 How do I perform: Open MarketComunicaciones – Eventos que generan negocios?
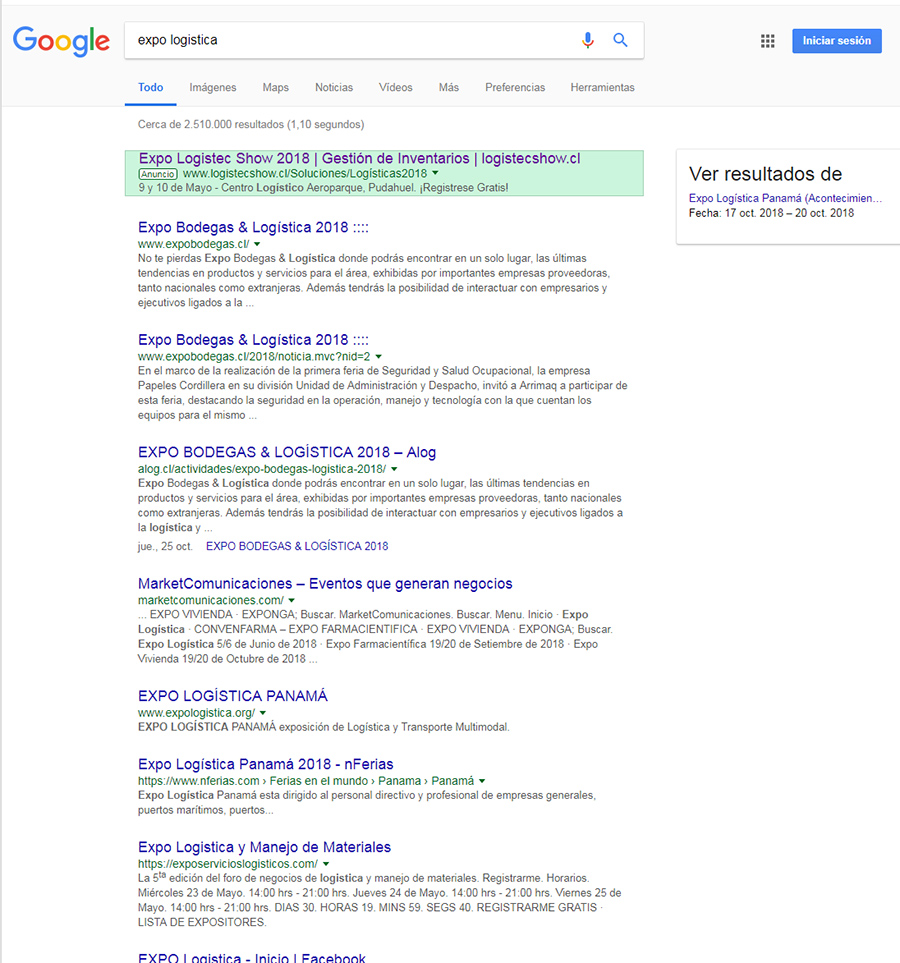[x=325, y=583]
